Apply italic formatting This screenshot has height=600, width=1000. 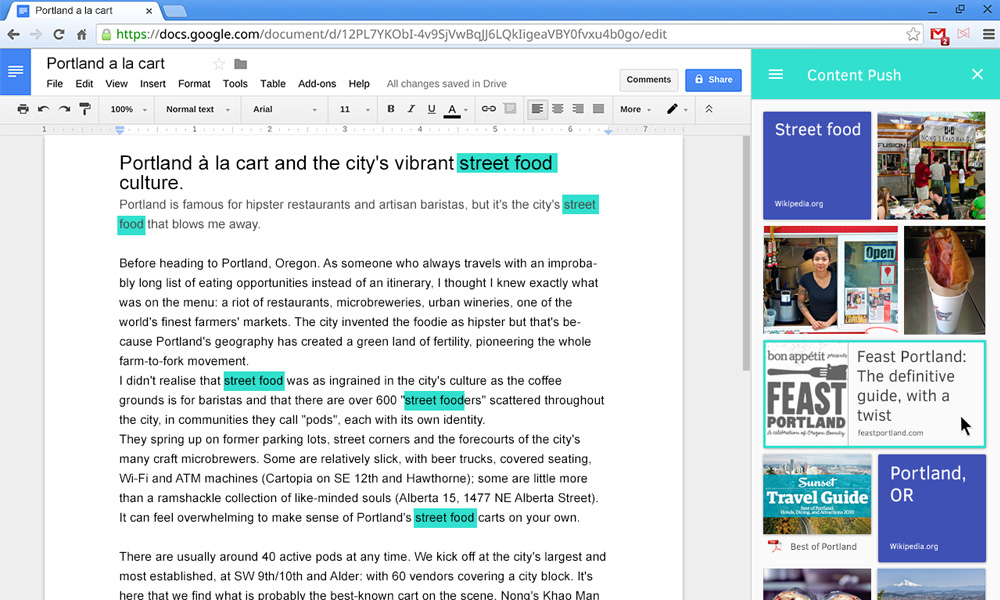411,110
